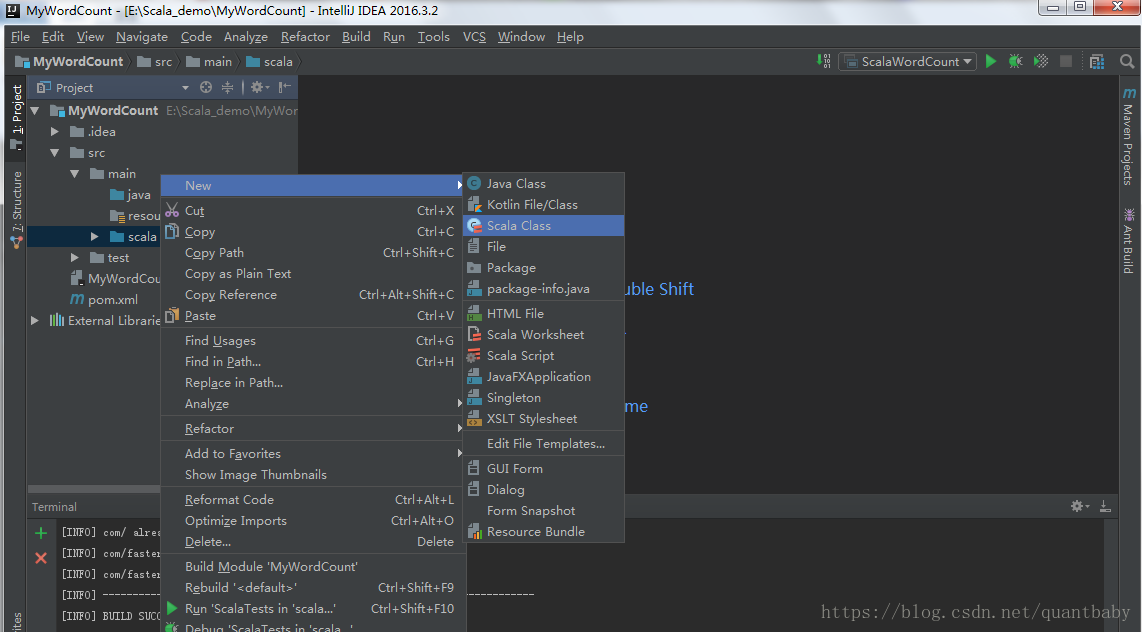Screen dimensions: 1142x632
Task: Click Scala Worksheet icon in submenu
Action: [x=474, y=334]
